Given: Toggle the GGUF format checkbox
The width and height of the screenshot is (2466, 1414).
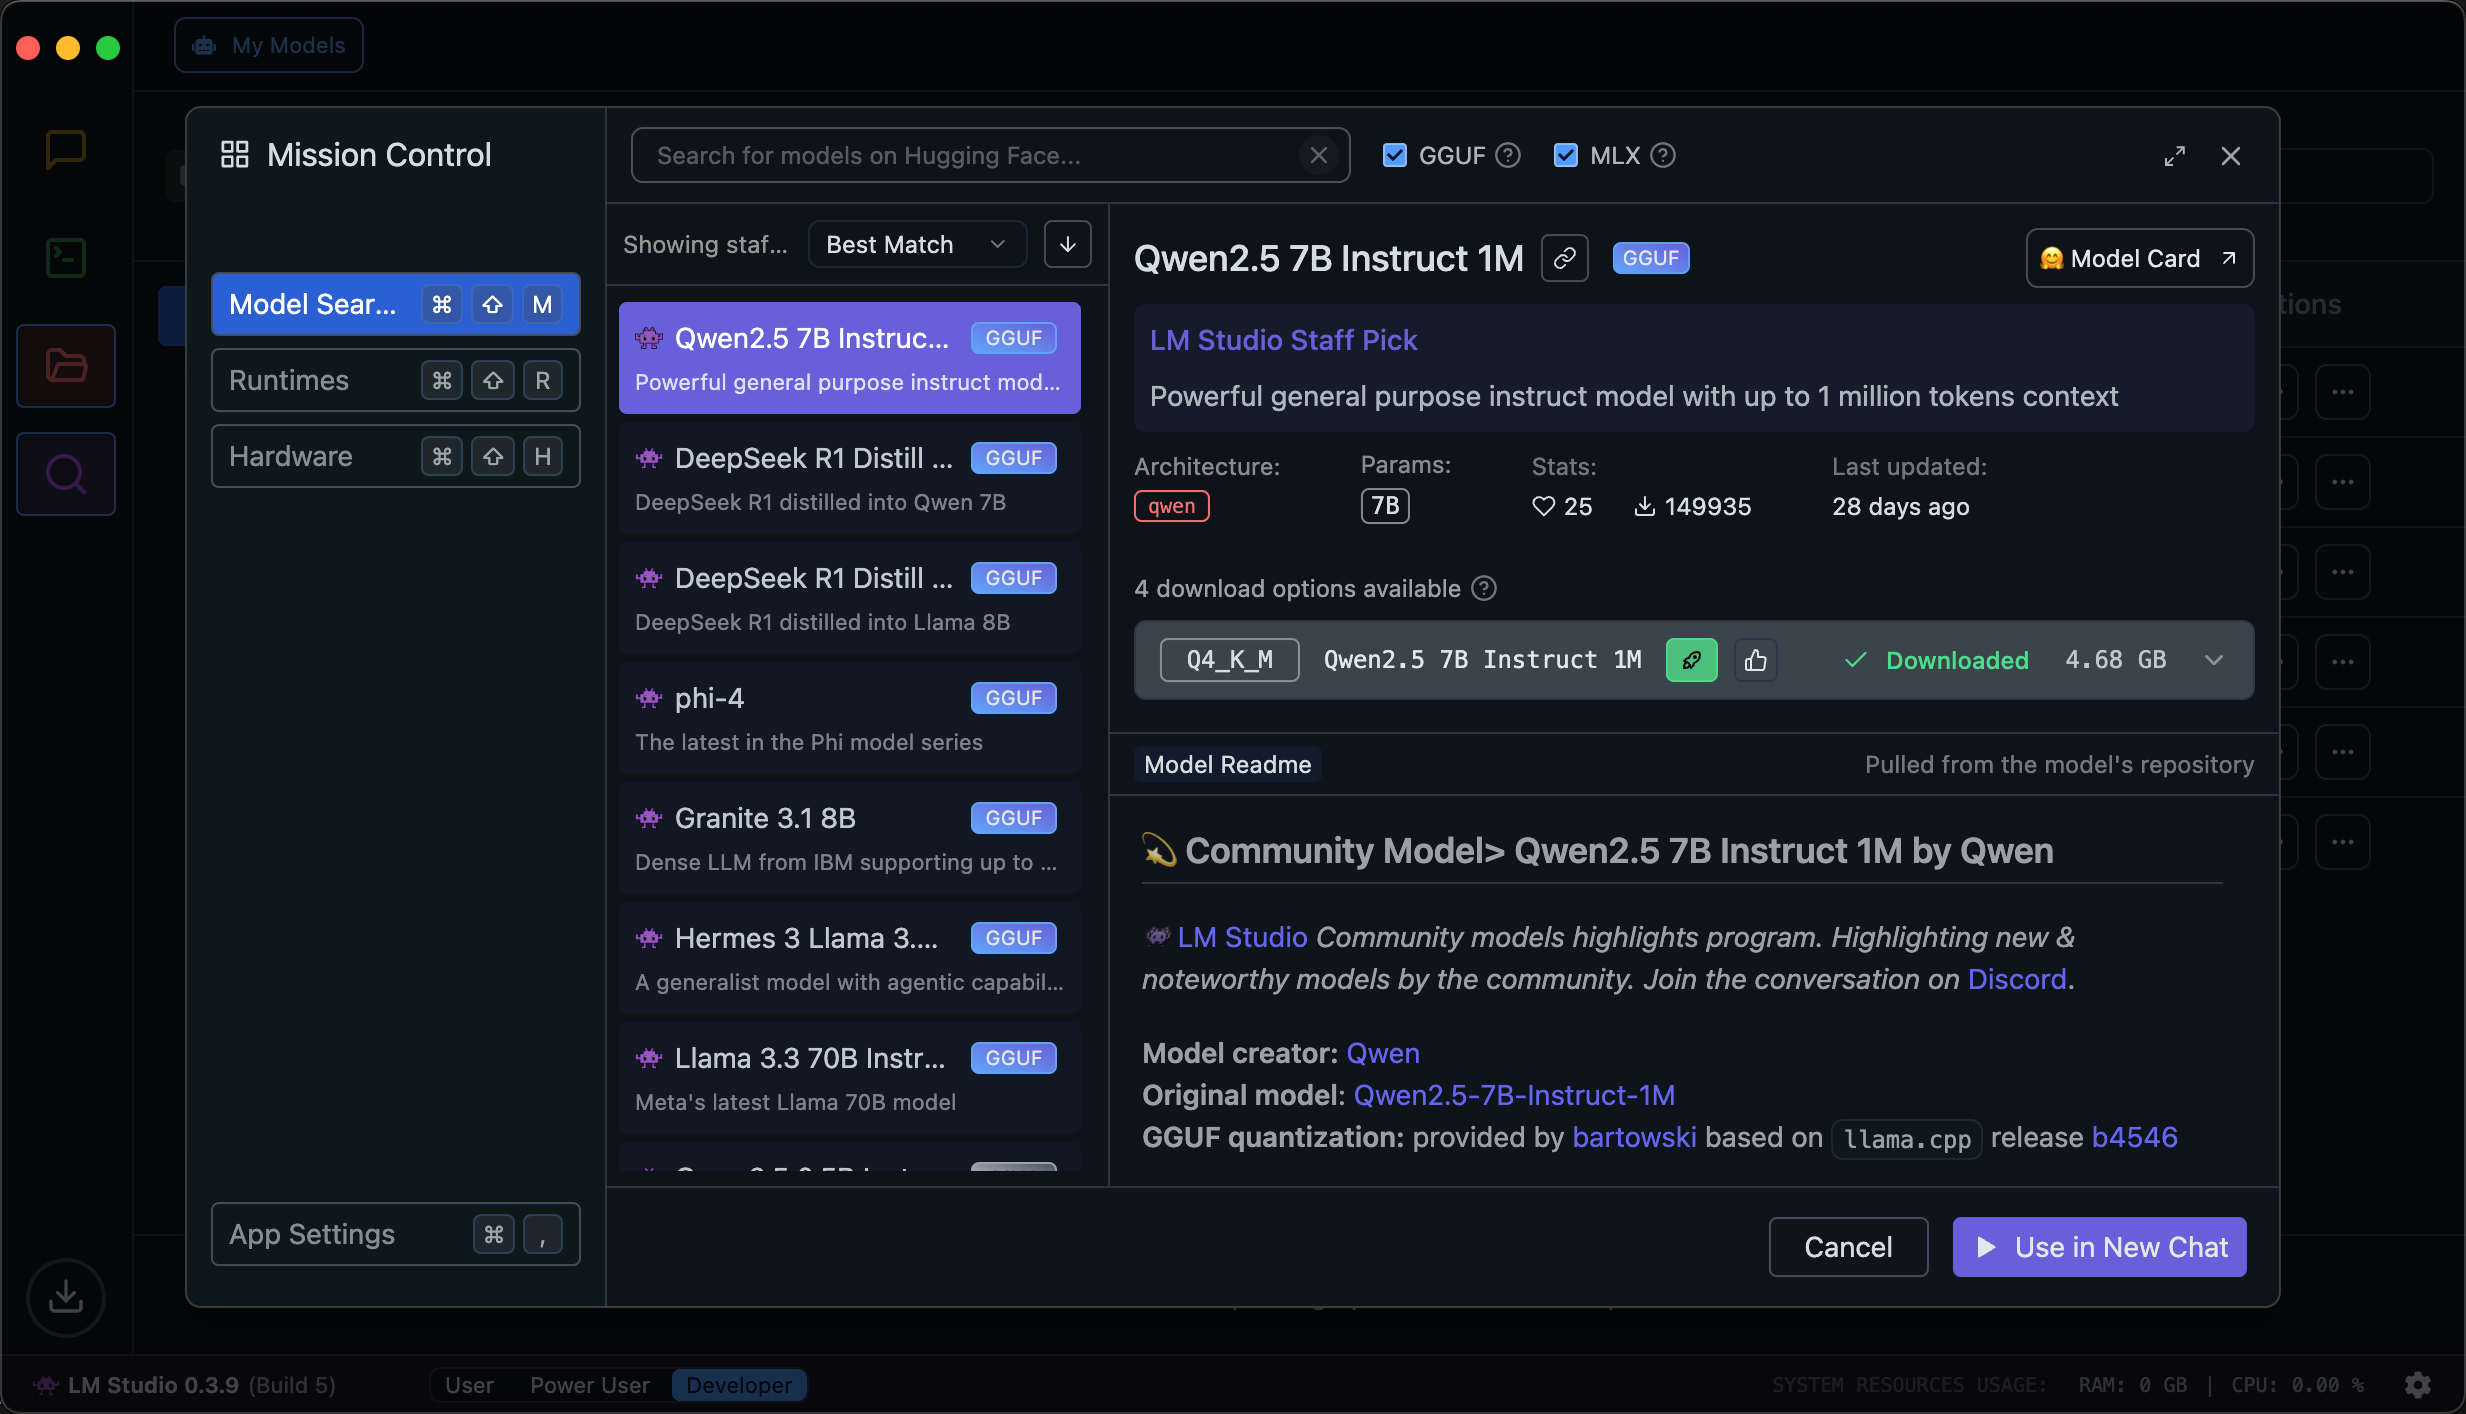Looking at the screenshot, I should 1395,155.
